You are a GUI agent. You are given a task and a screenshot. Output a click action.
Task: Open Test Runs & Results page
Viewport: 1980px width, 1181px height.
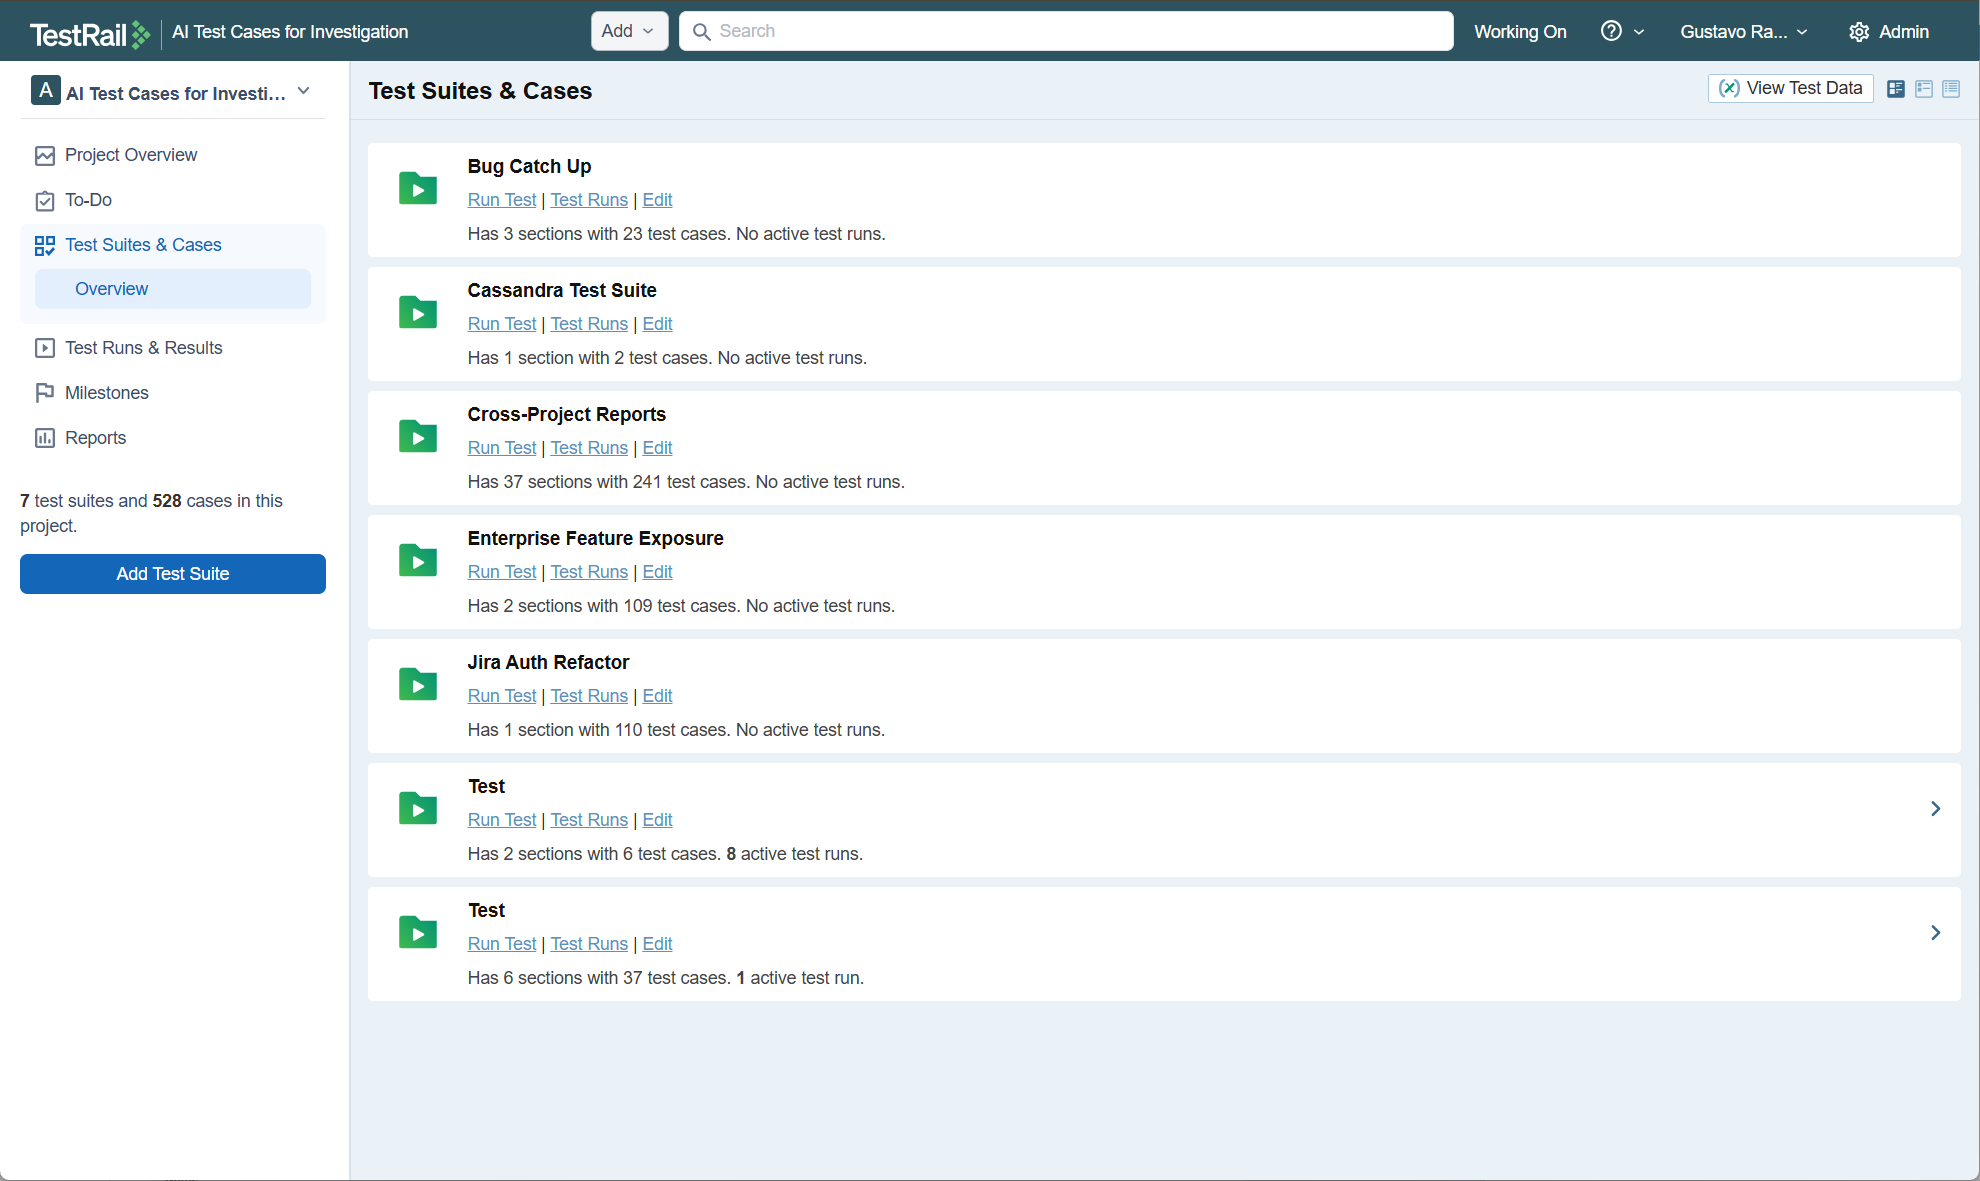point(143,348)
